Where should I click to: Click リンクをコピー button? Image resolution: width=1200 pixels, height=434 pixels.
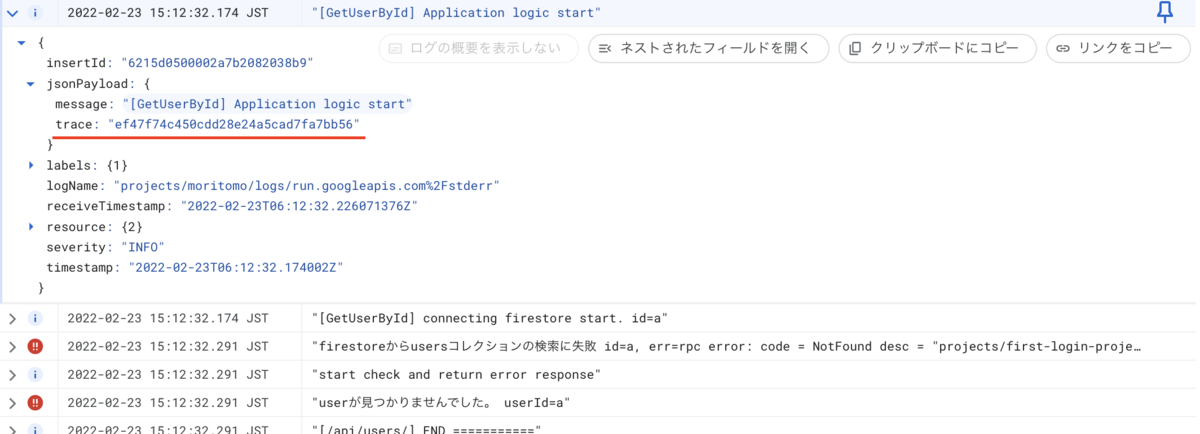[x=1117, y=48]
